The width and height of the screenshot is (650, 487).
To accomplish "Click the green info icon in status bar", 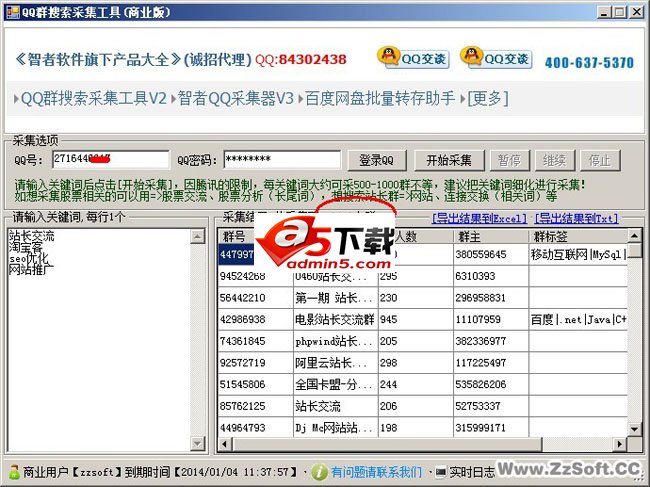I will (x=319, y=472).
